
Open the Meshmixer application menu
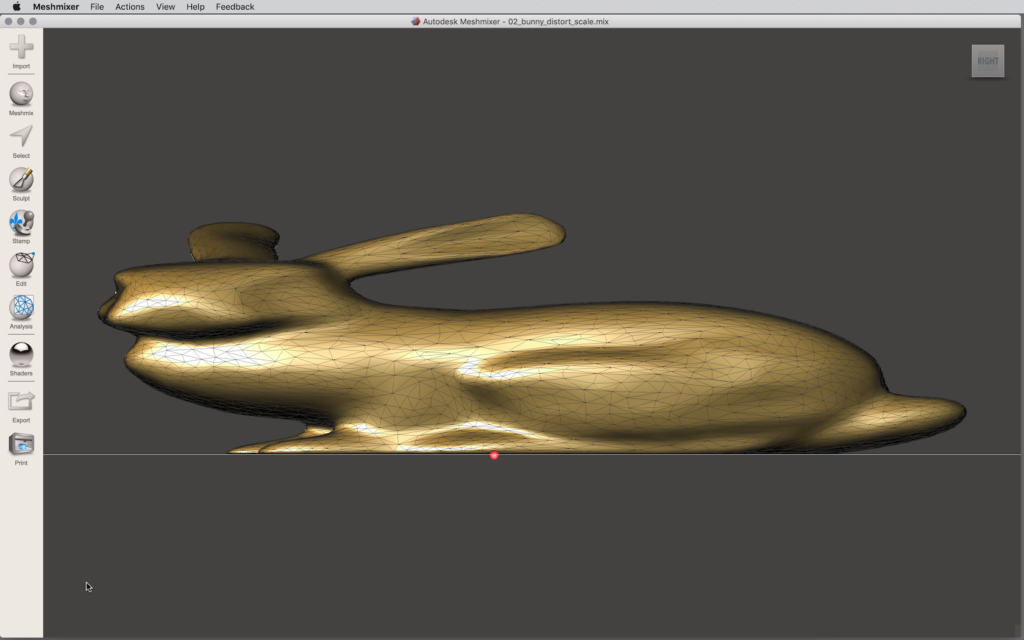tap(56, 7)
